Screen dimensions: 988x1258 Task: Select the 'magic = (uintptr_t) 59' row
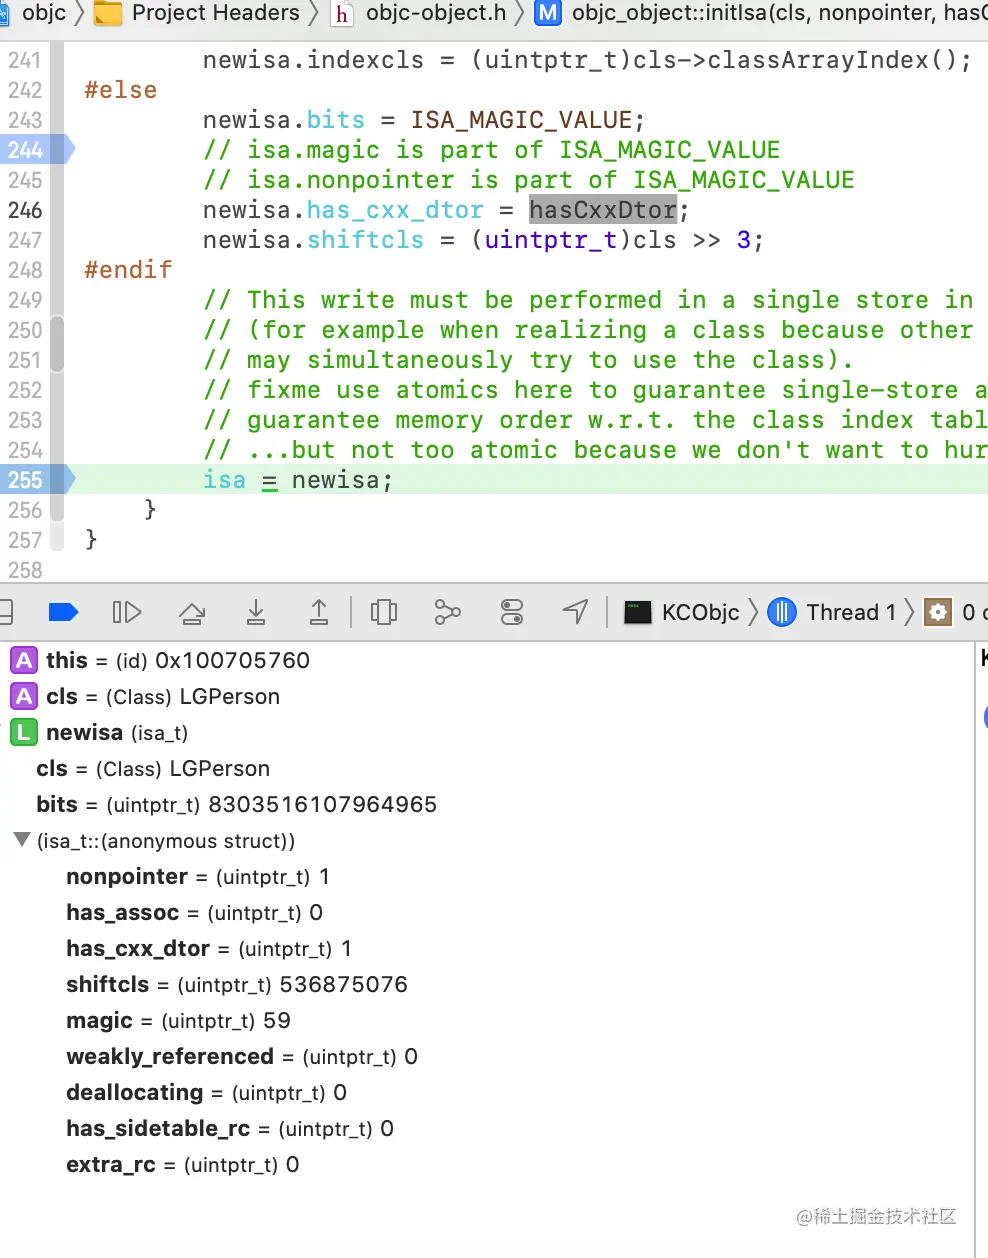487,1020
